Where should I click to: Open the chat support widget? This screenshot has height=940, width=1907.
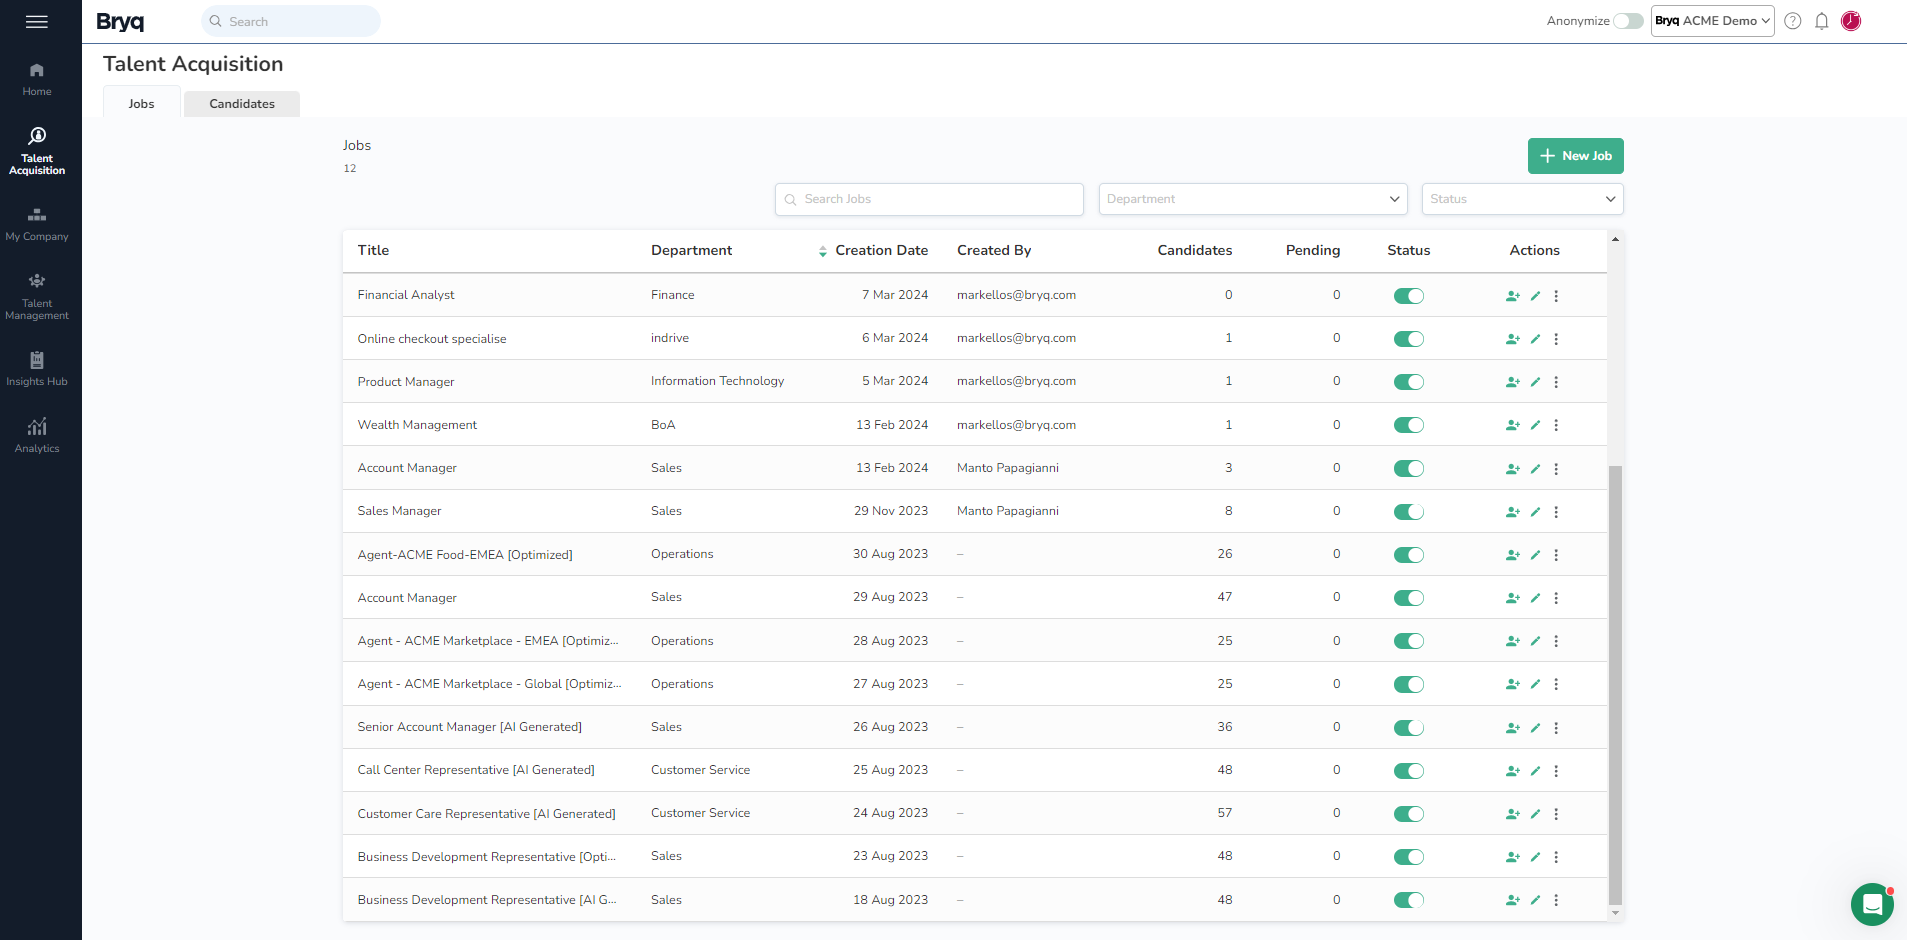click(1871, 904)
